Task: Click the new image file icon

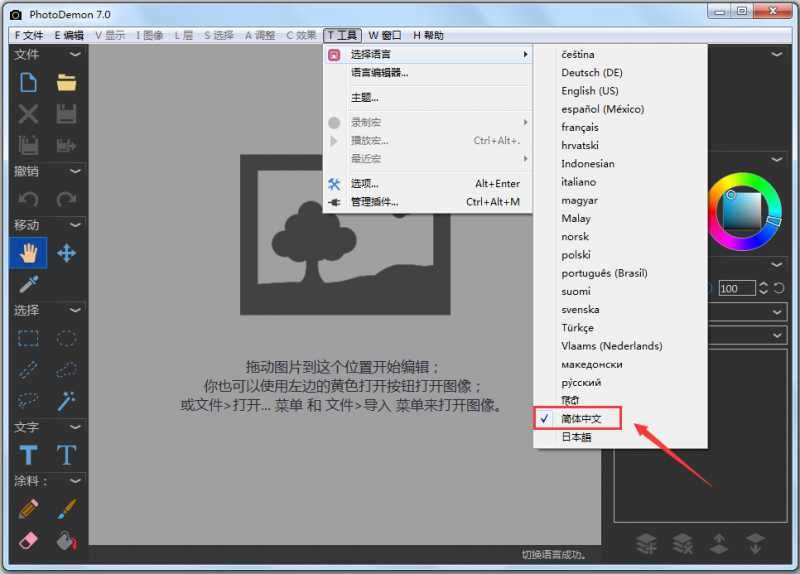Action: tap(28, 82)
